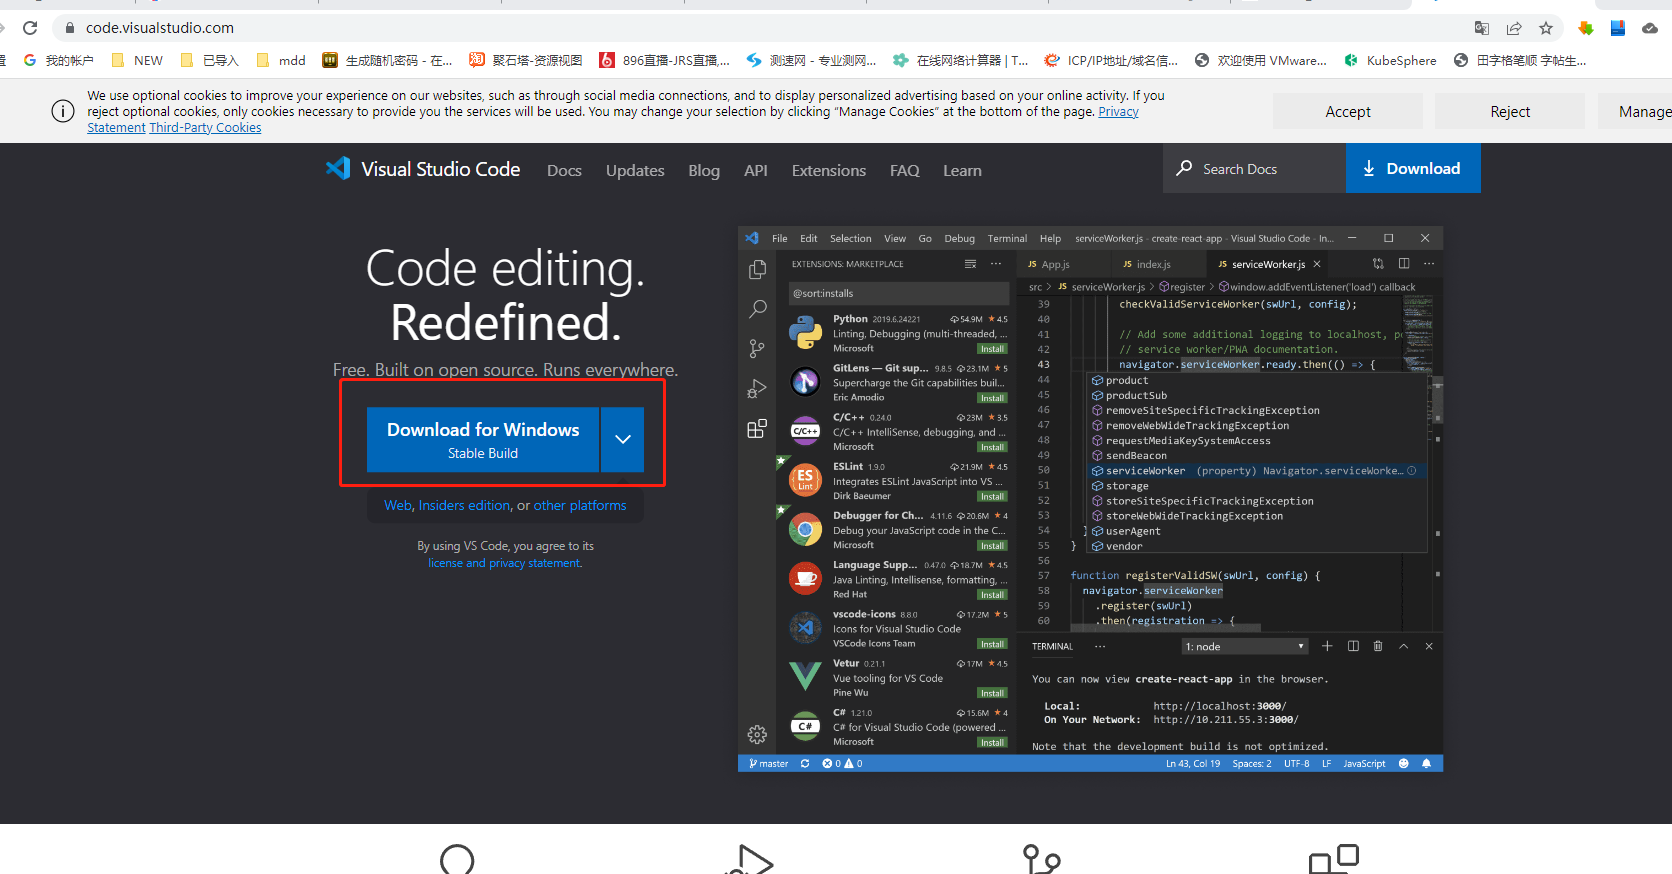This screenshot has height=874, width=1672.
Task: Open the translate page icon in the address bar
Action: [1482, 28]
